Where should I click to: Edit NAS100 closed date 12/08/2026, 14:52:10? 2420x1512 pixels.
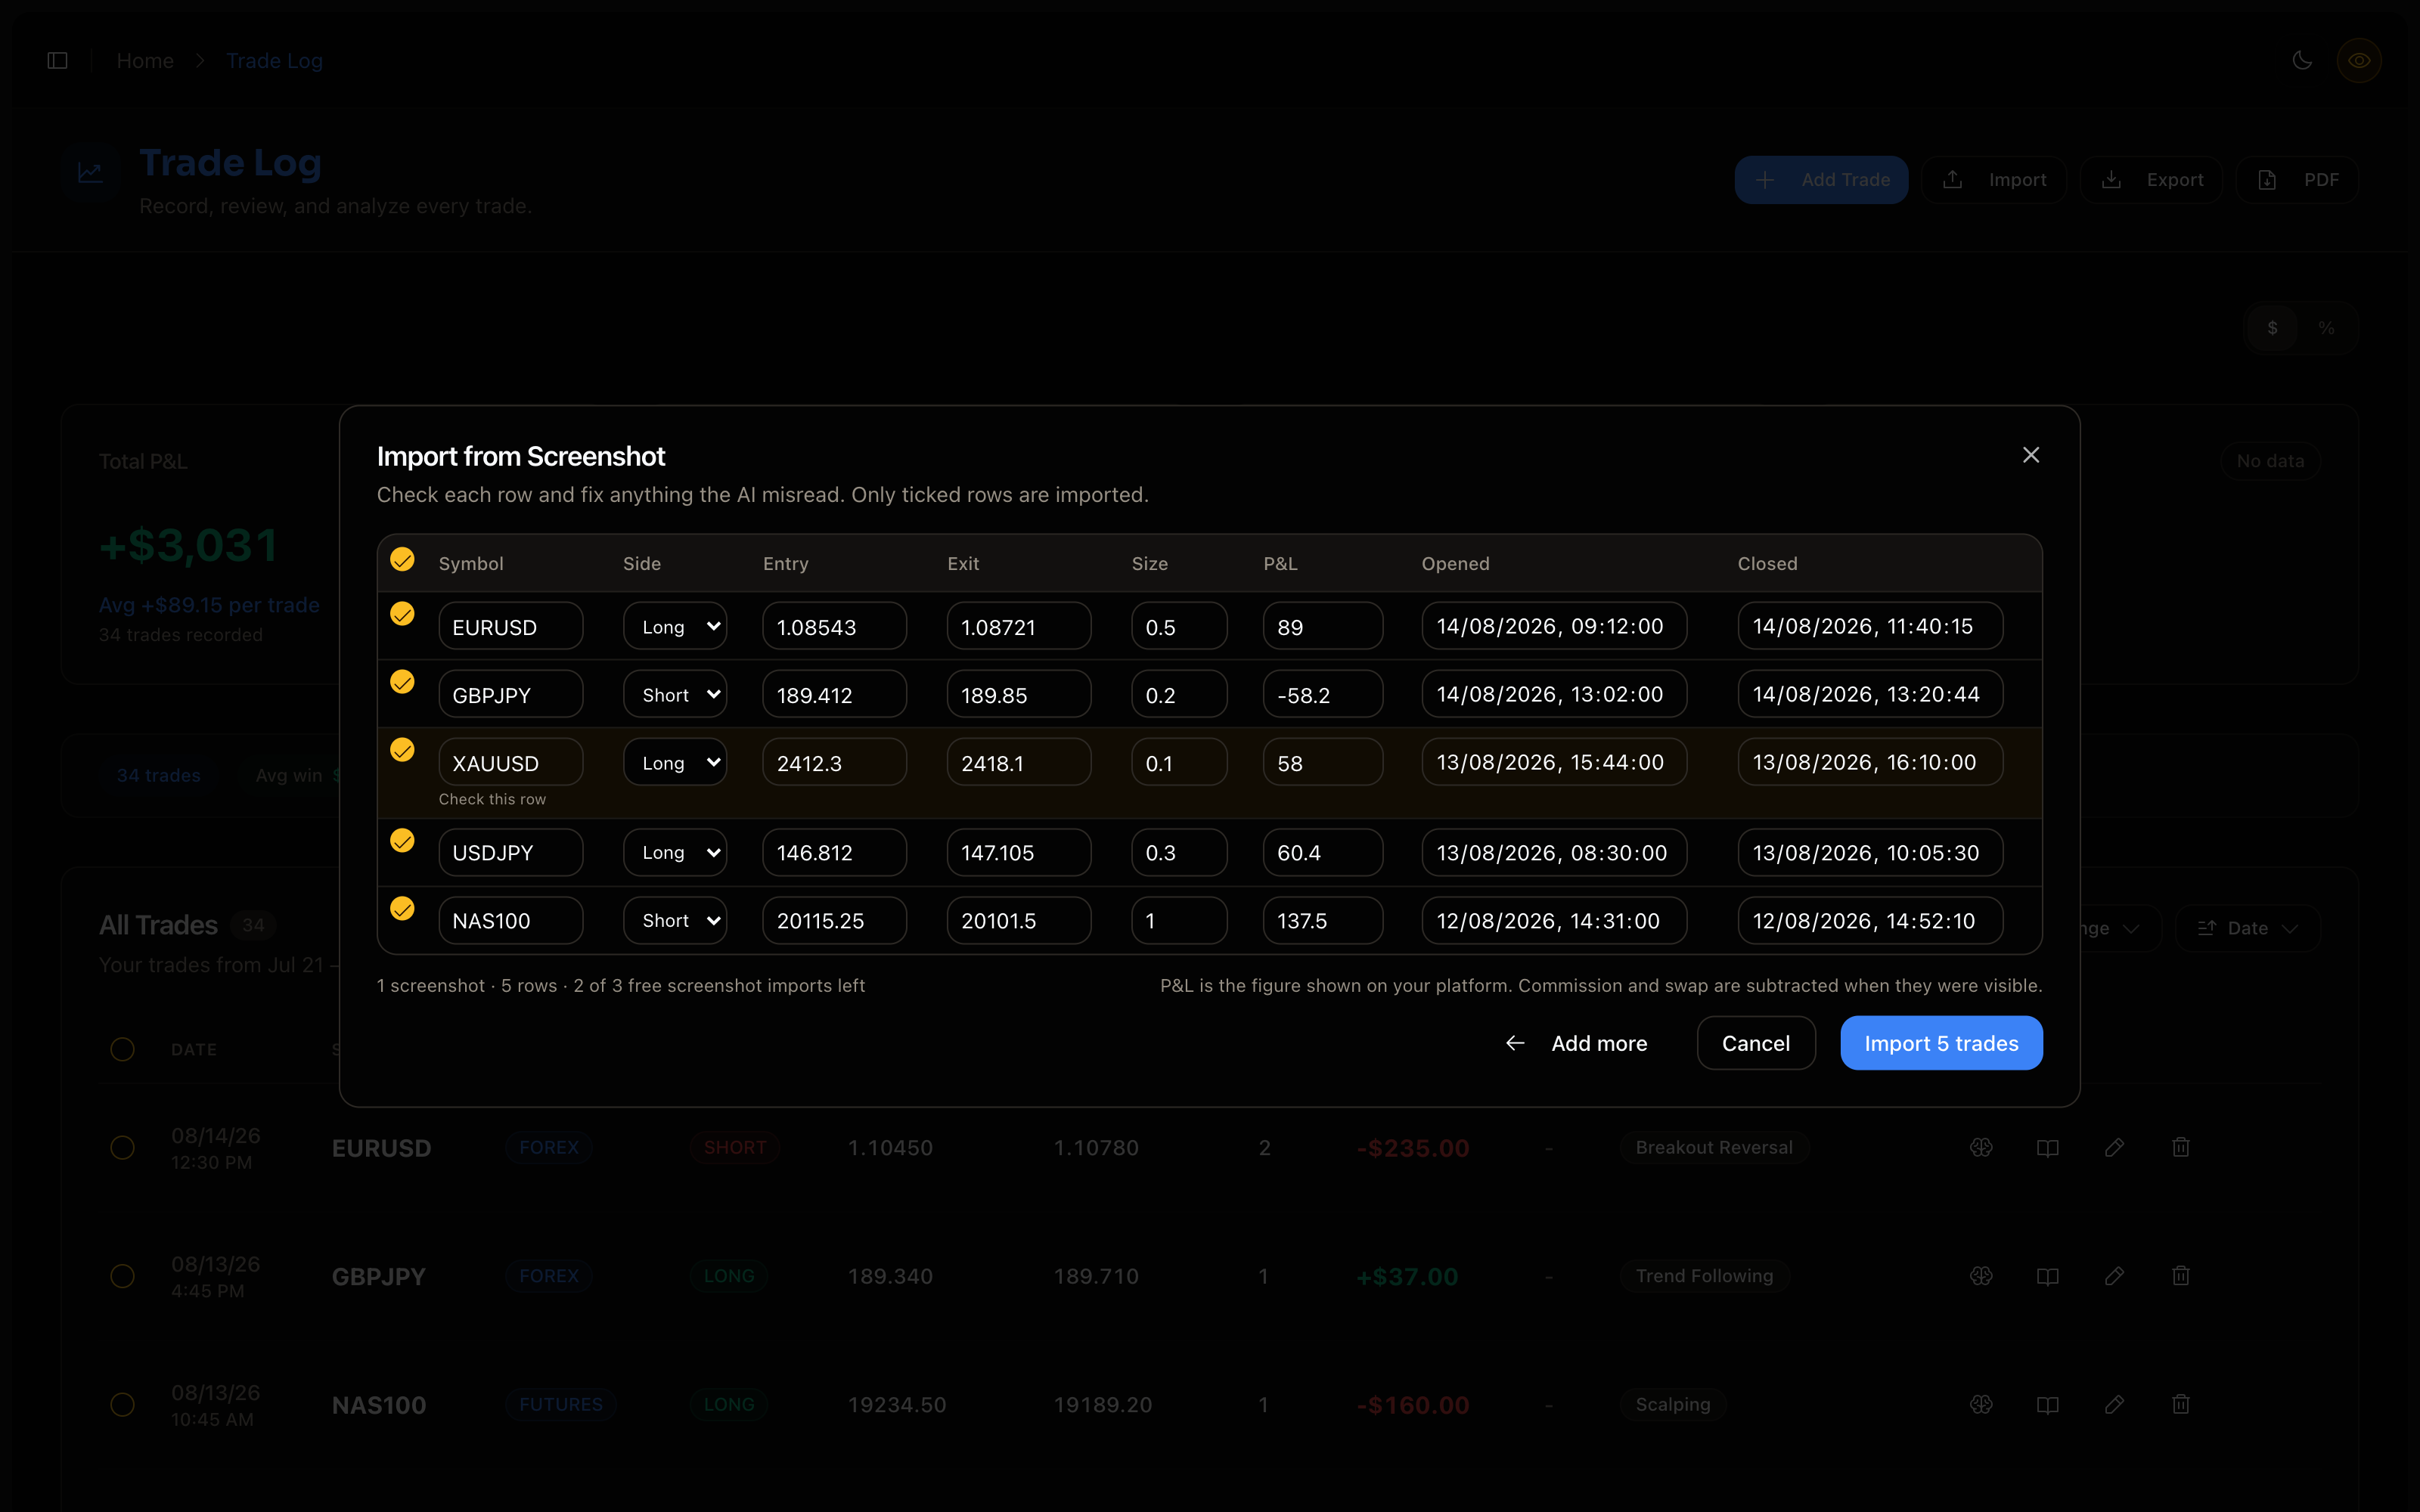click(1870, 920)
